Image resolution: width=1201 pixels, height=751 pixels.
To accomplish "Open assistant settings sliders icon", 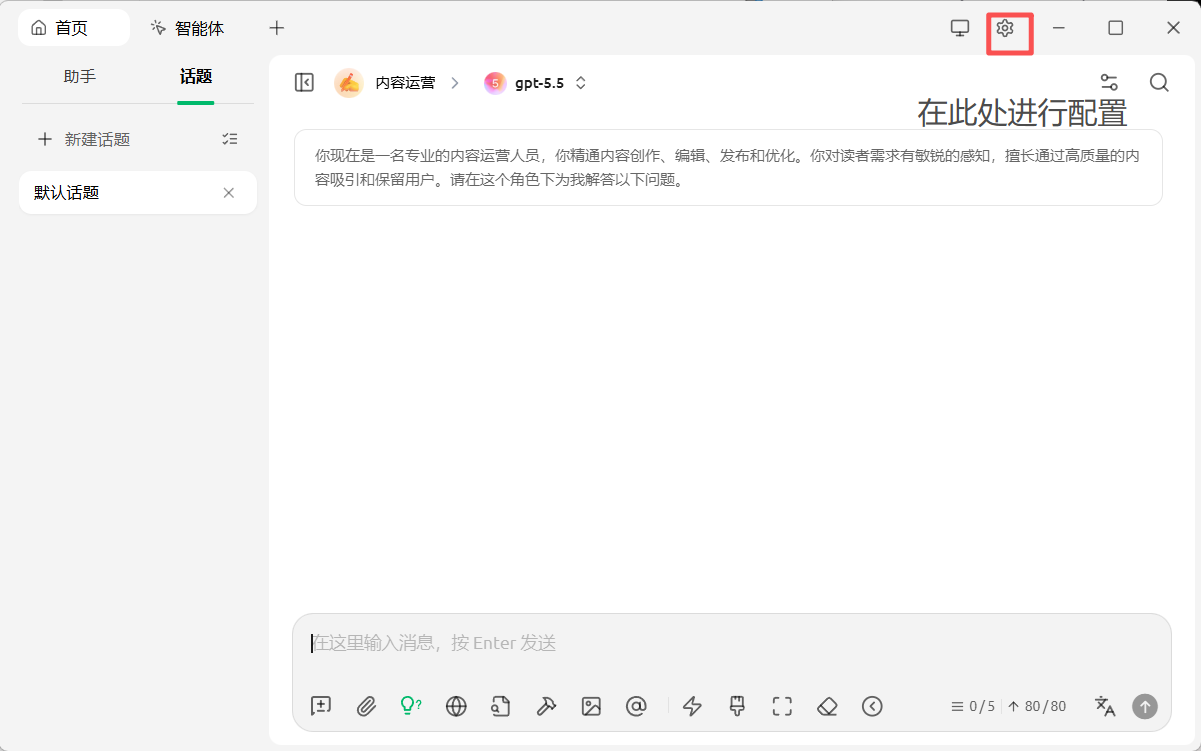I will click(x=1108, y=83).
